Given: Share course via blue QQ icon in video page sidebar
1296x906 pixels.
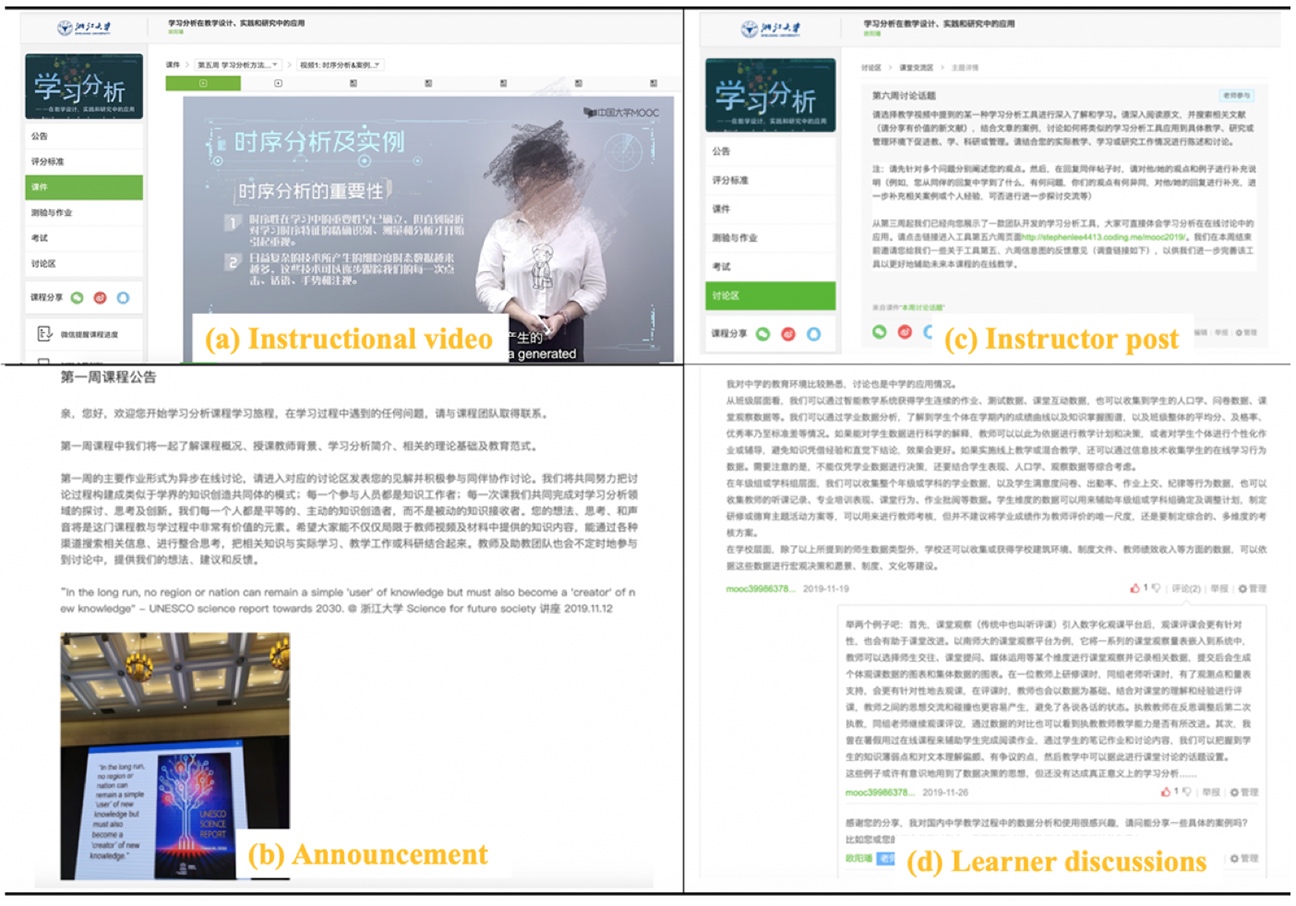Looking at the screenshot, I should (123, 297).
